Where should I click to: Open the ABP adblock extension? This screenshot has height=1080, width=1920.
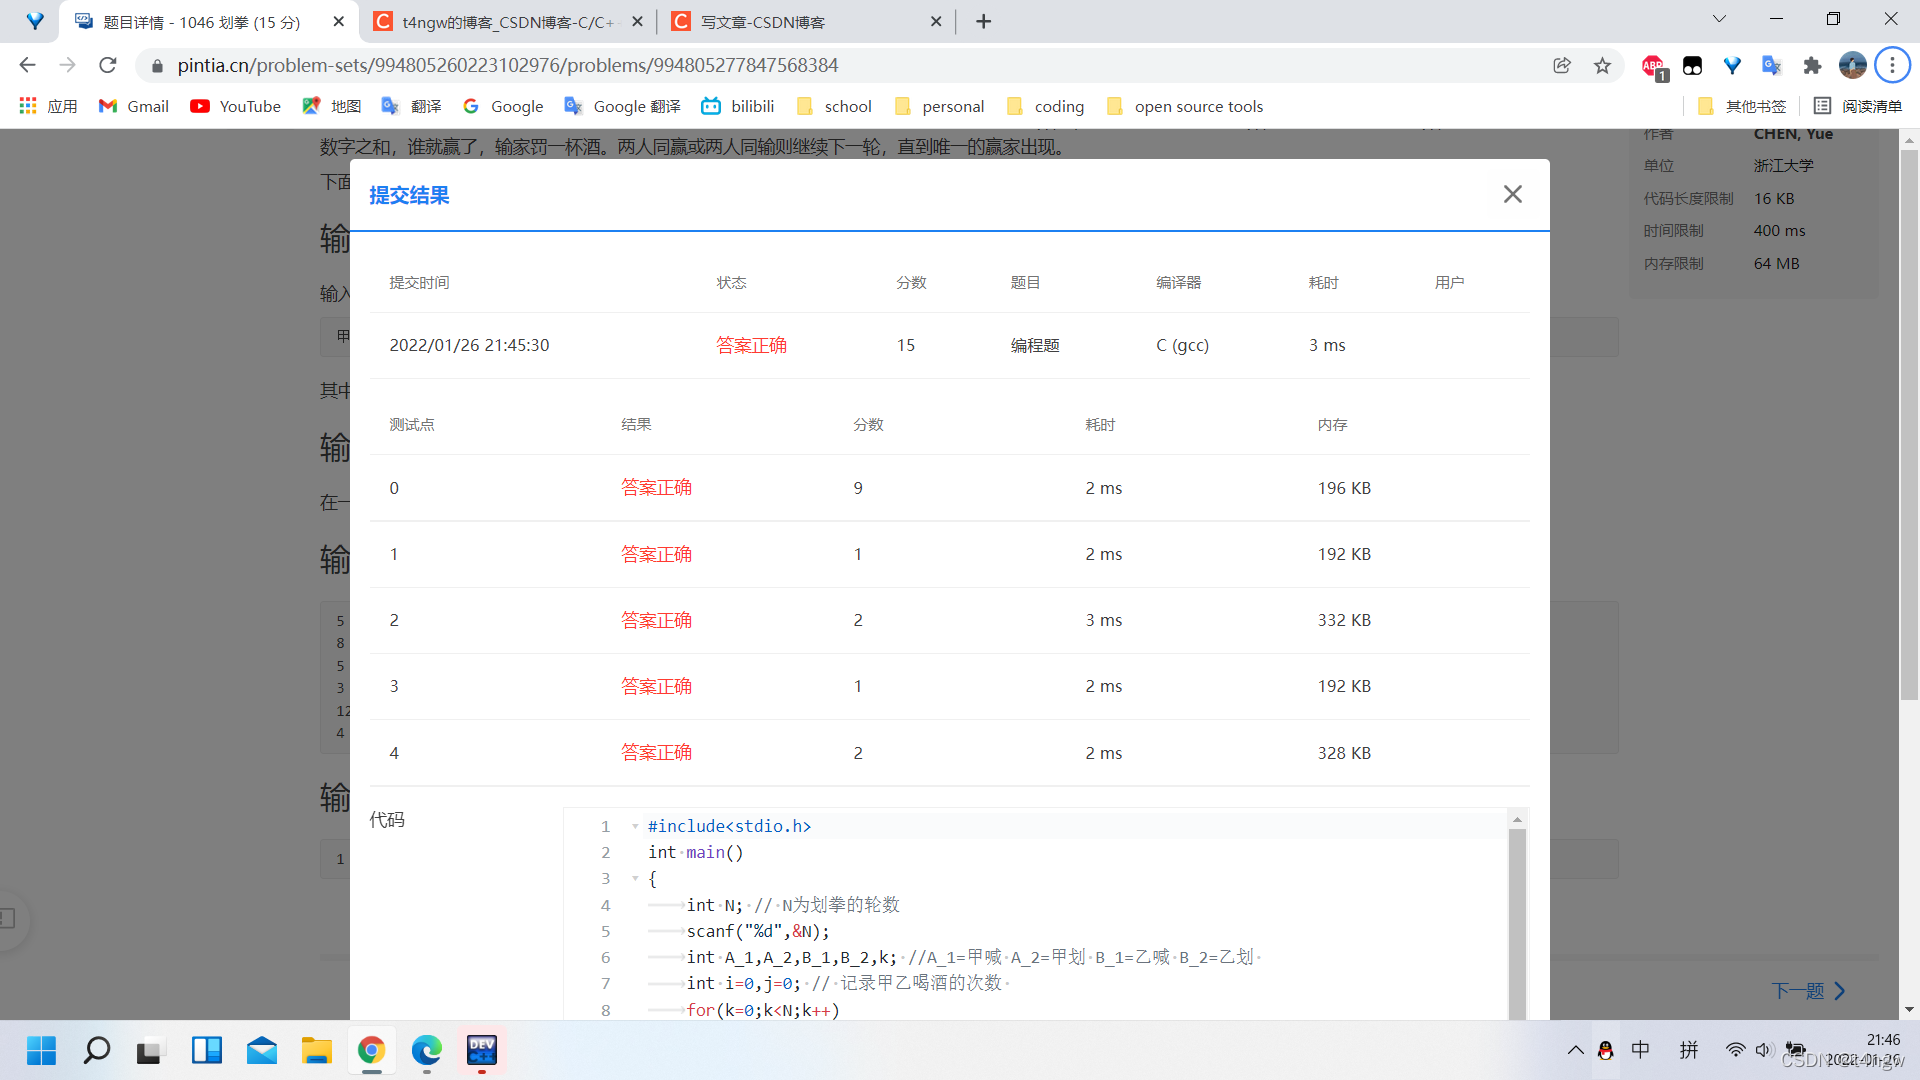[1653, 66]
